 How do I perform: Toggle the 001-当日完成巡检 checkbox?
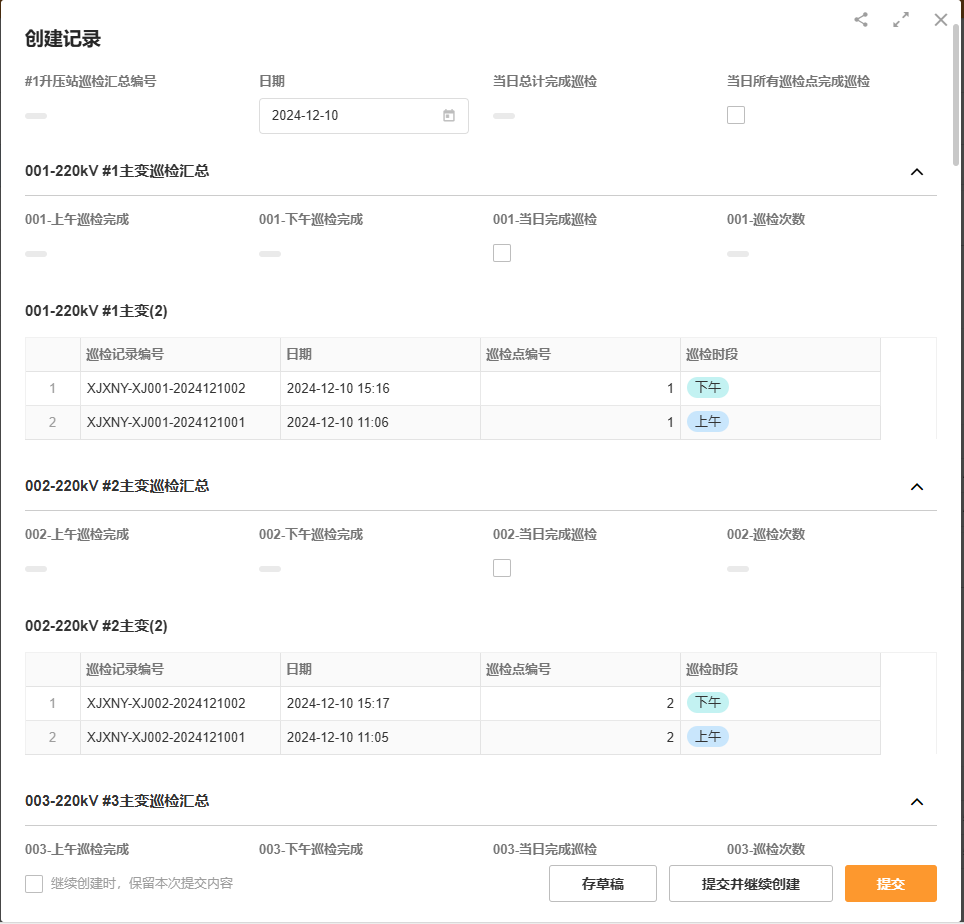tap(502, 253)
